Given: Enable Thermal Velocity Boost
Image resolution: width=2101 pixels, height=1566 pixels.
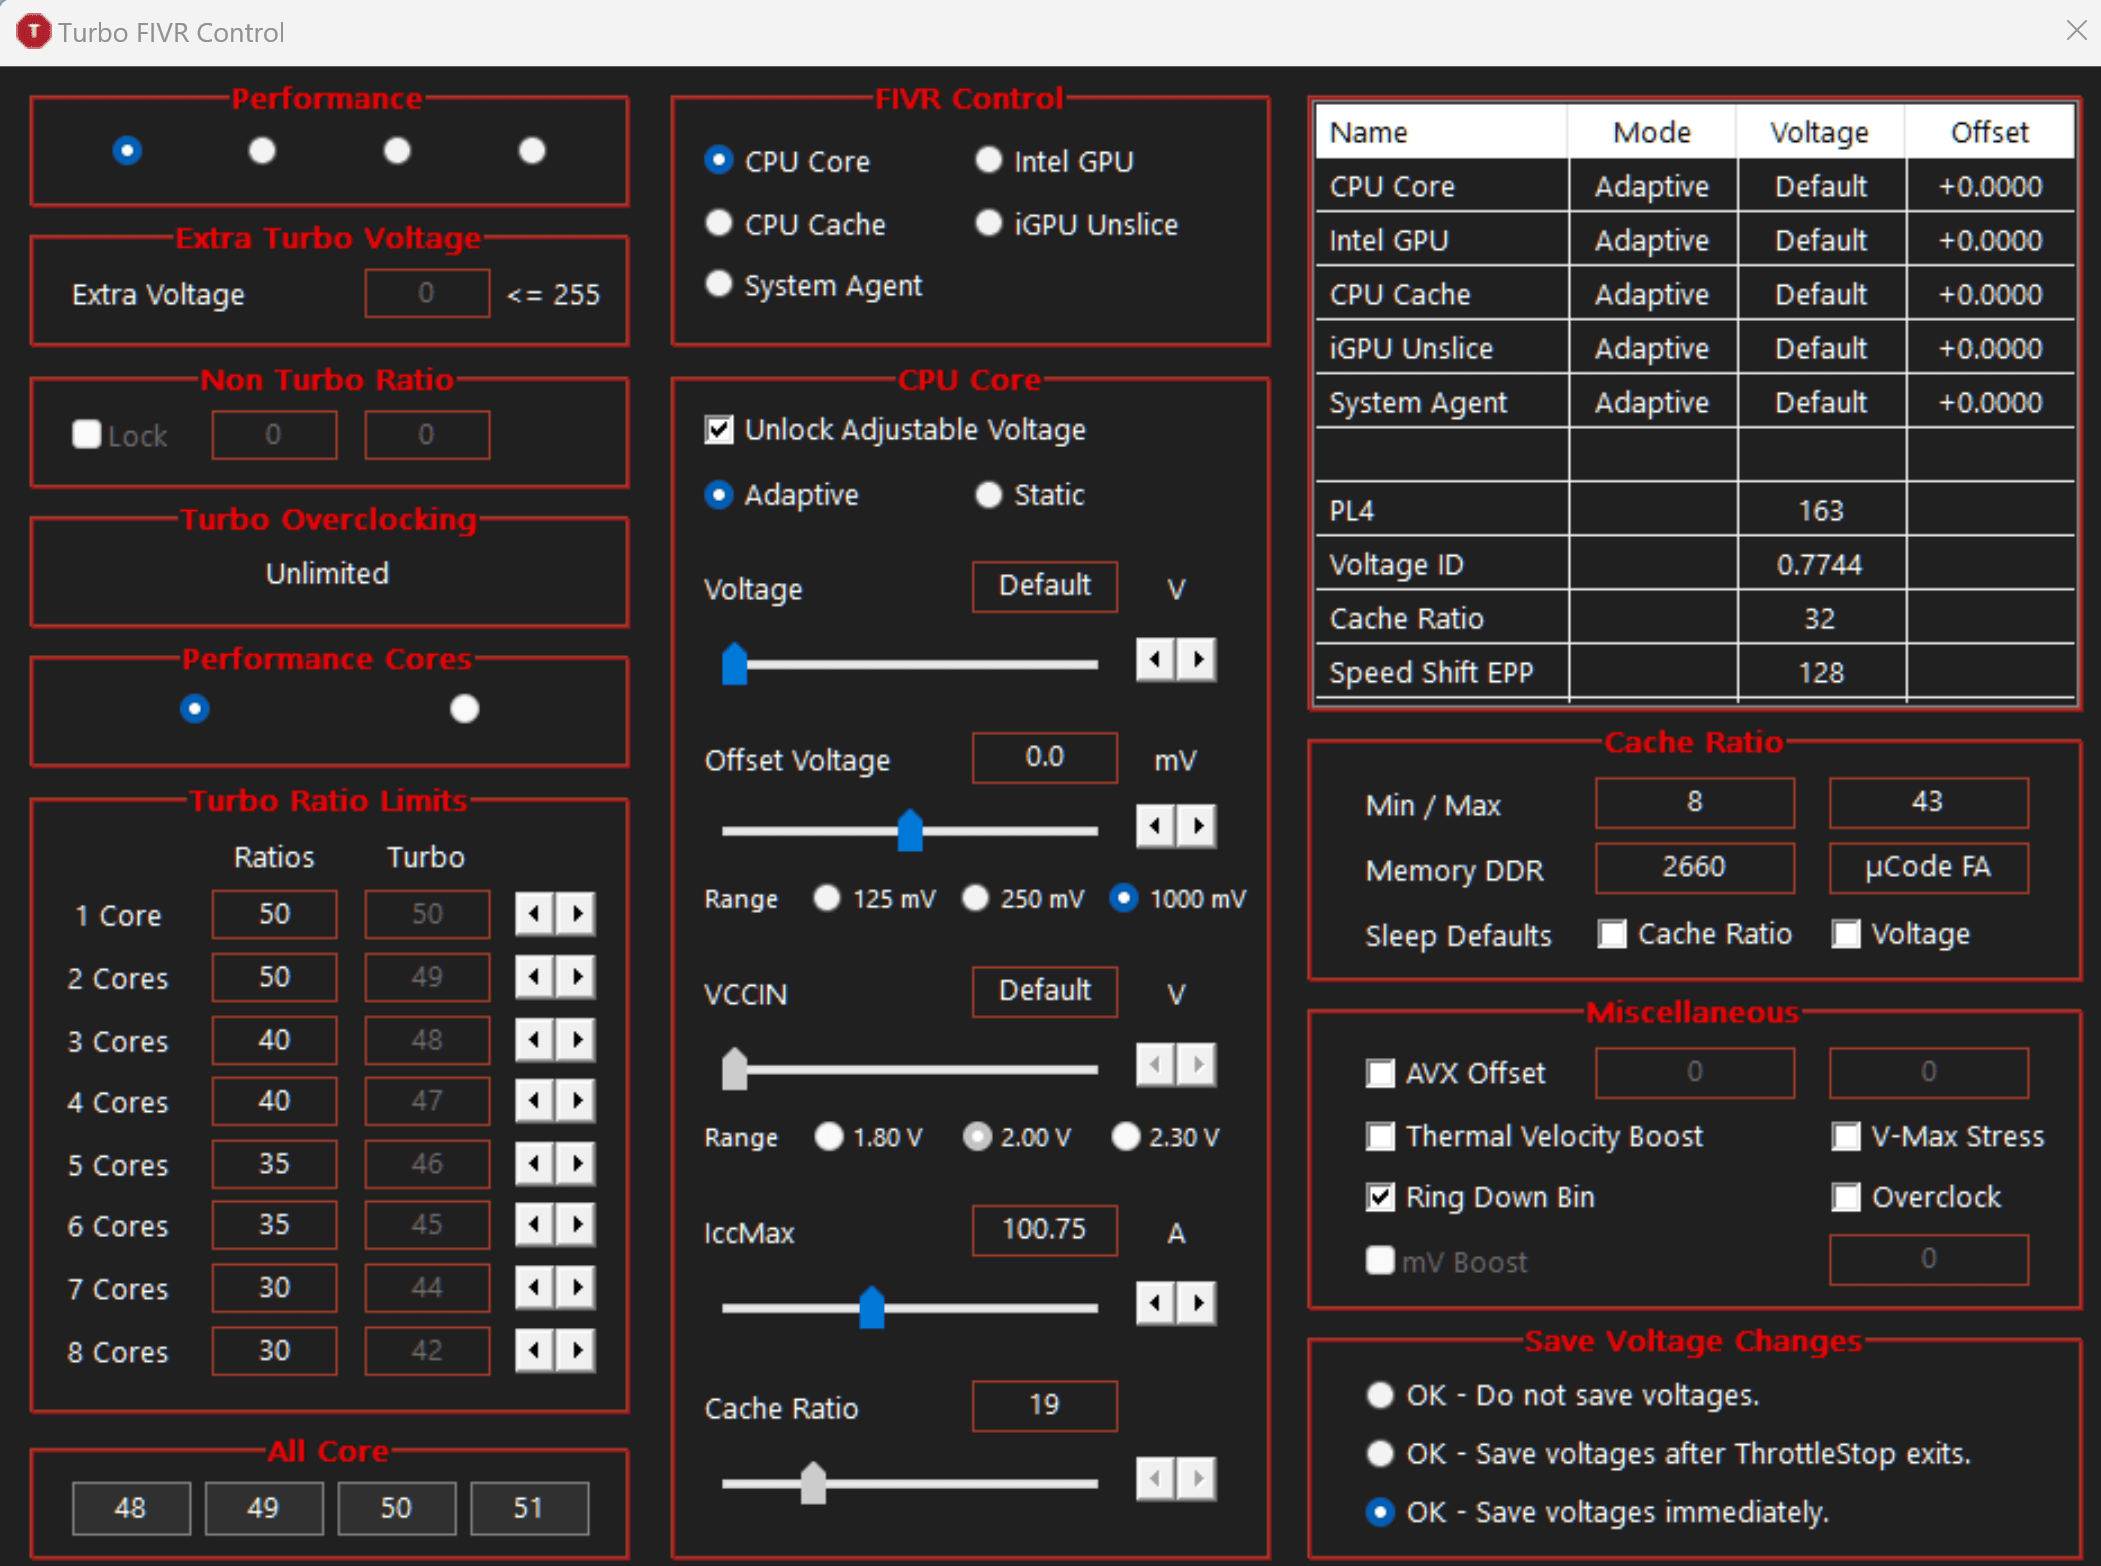Looking at the screenshot, I should [1381, 1136].
